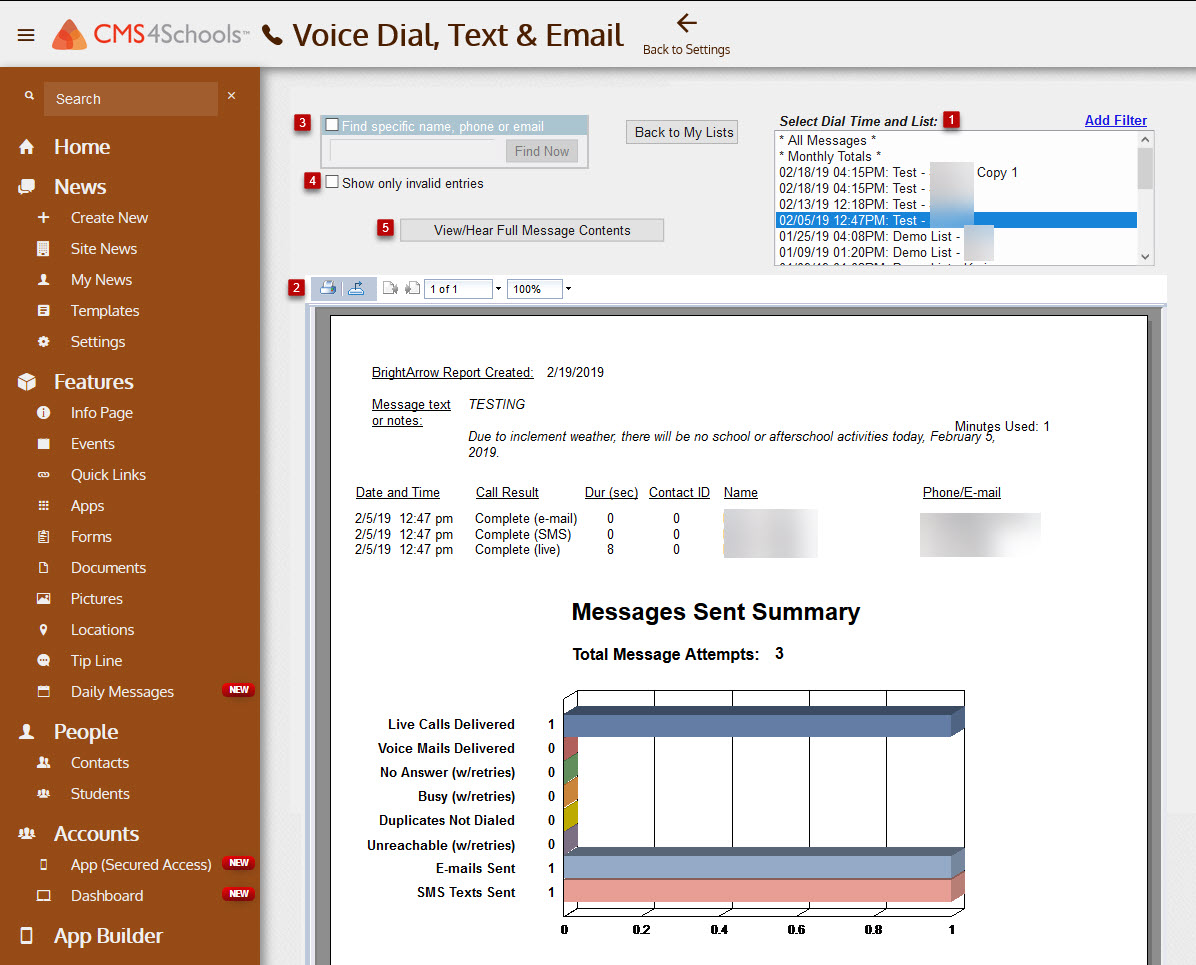This screenshot has width=1196, height=965.
Task: Click the Templates icon
Action: (x=43, y=310)
